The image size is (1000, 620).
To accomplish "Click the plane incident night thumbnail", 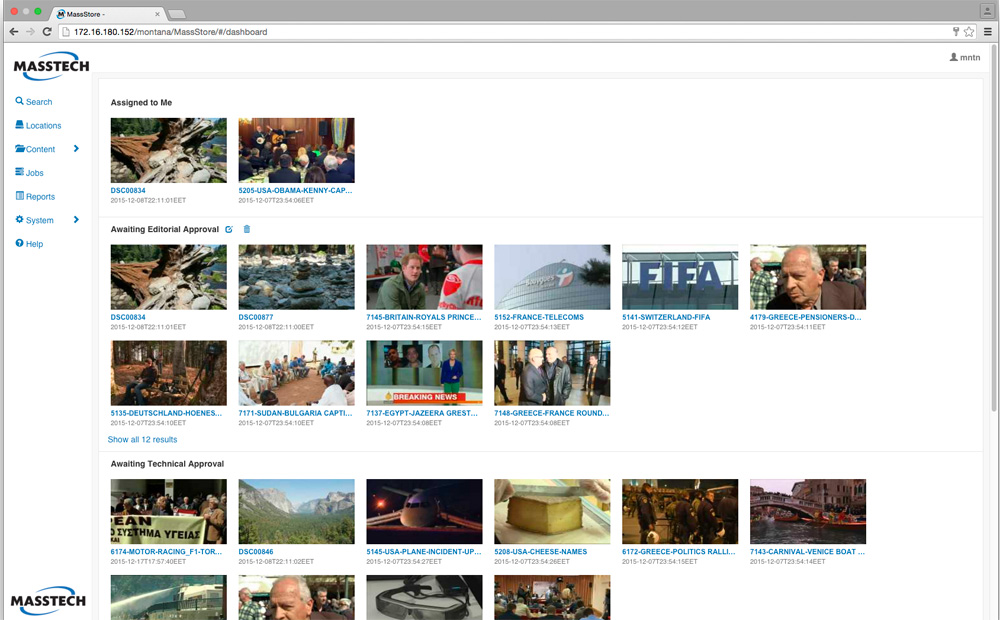I will pyautogui.click(x=424, y=512).
